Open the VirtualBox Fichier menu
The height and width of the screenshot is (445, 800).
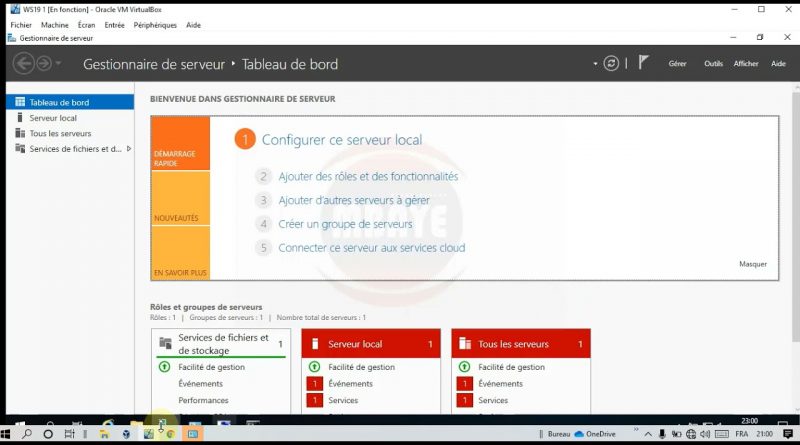pyautogui.click(x=21, y=25)
